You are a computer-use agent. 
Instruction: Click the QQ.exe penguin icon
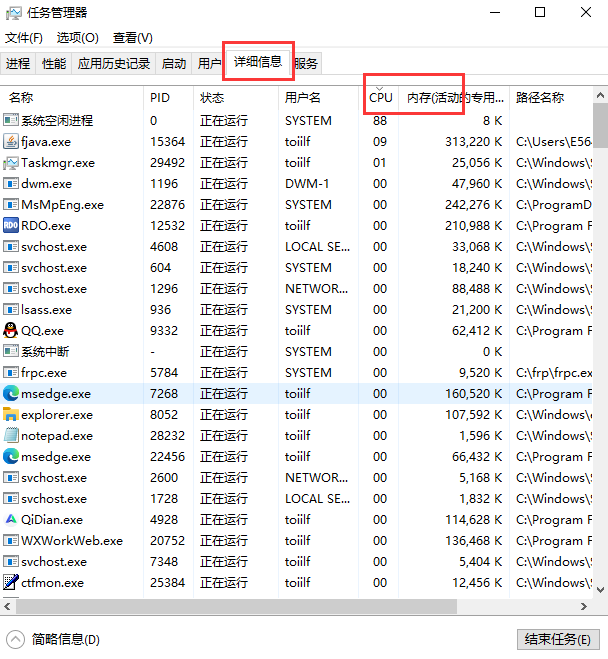(x=11, y=330)
